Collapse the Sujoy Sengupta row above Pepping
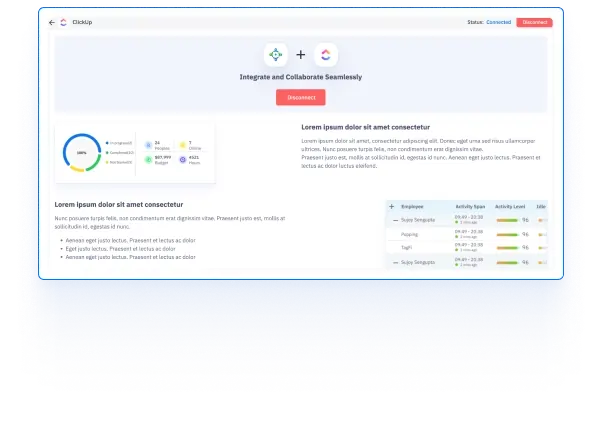Viewport: 602px width, 438px height. [395, 220]
